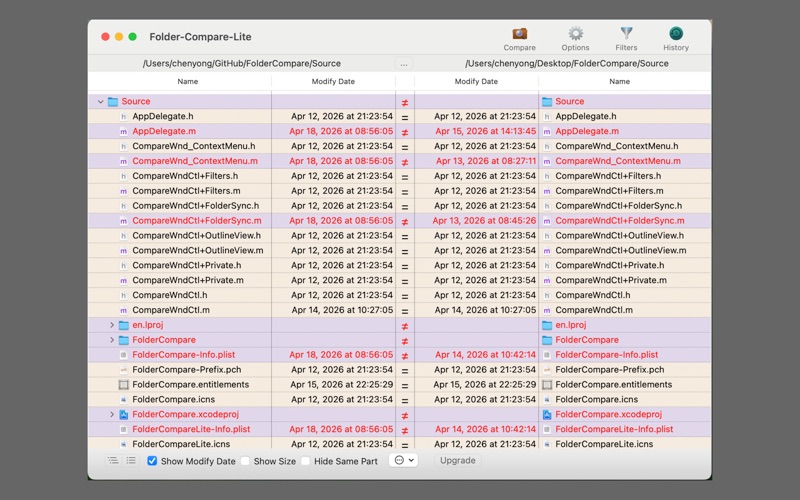The image size is (800, 500).
Task: Select left CompareWnd_ContextMenu.m file
Action: 195,161
